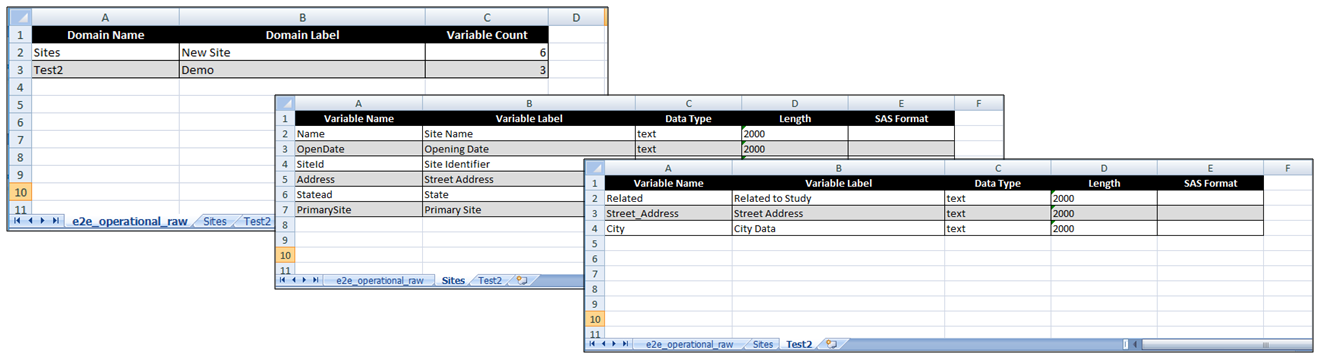This screenshot has height=360, width=1320.
Task: Switch to Sites tab in front window
Action: tap(763, 344)
